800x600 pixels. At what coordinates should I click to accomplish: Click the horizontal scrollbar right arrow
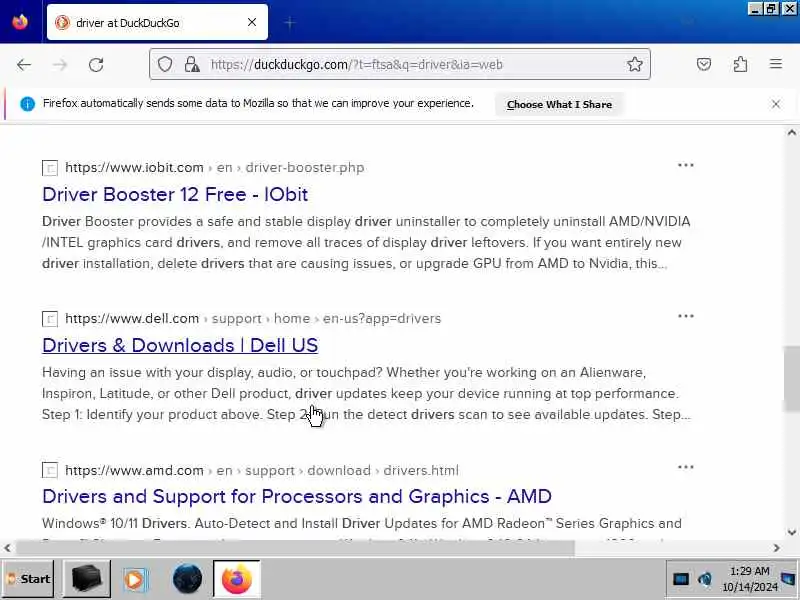(x=777, y=548)
